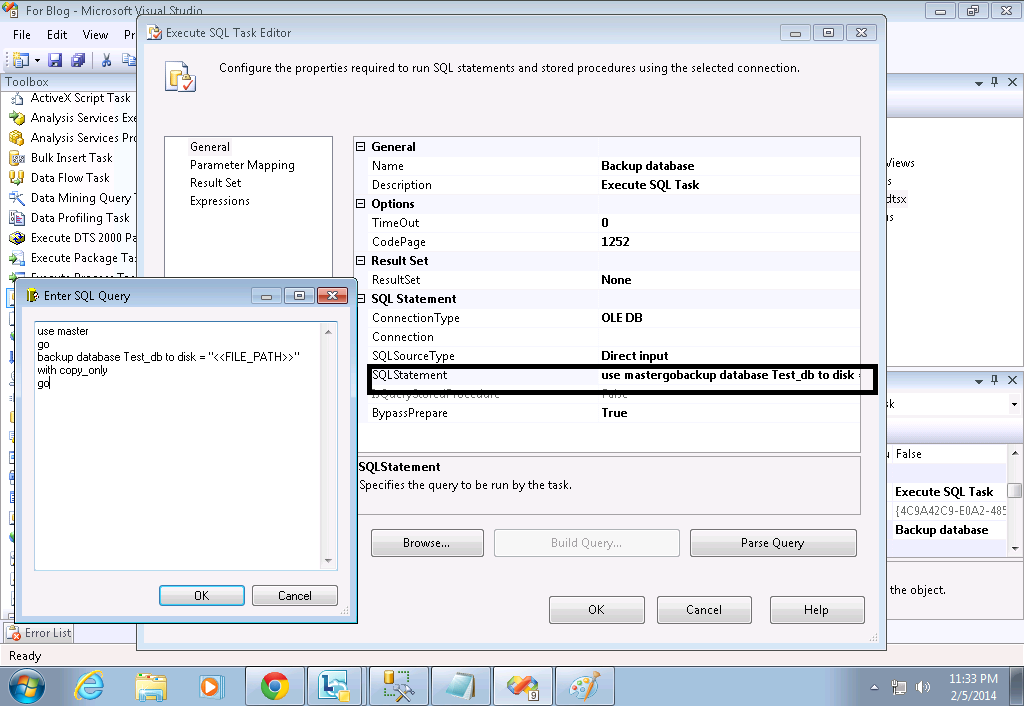
Task: Click the Parse Query button
Action: [773, 543]
